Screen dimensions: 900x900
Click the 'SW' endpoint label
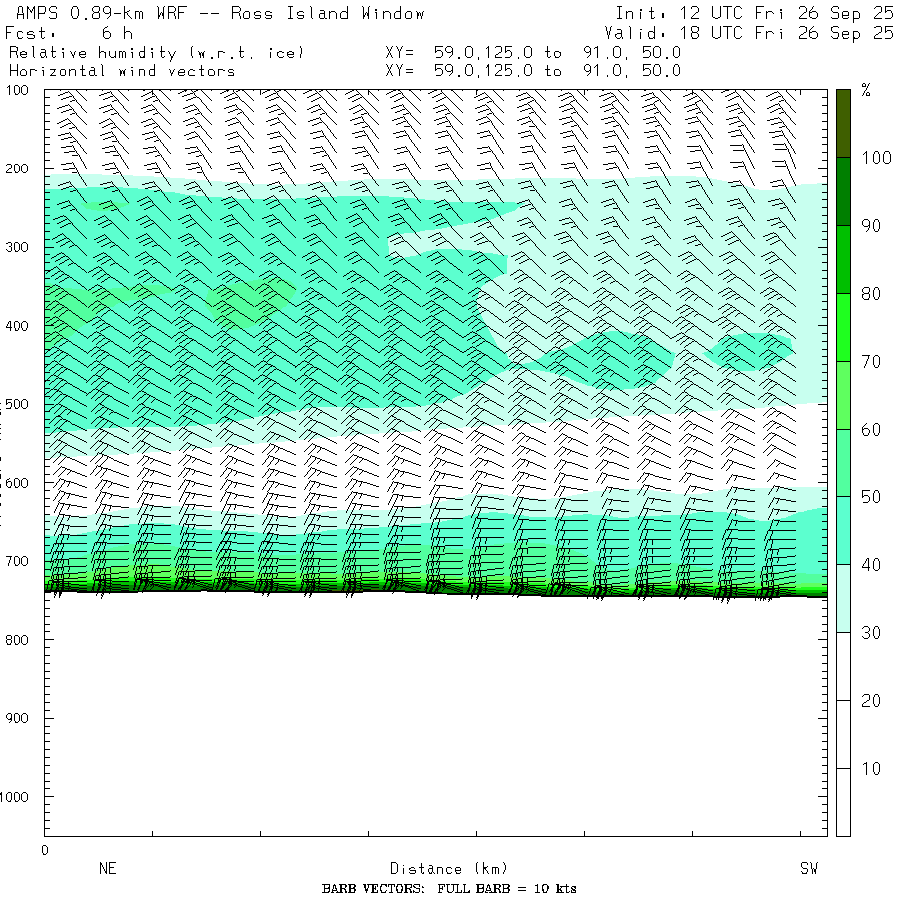coord(809,869)
